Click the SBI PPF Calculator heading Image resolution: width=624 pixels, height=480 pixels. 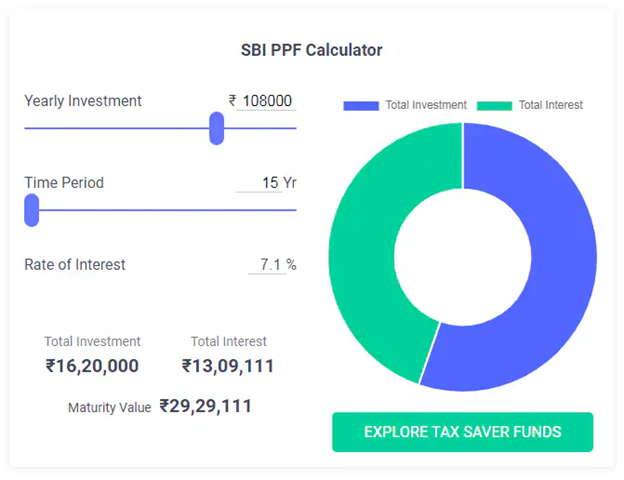pyautogui.click(x=311, y=50)
